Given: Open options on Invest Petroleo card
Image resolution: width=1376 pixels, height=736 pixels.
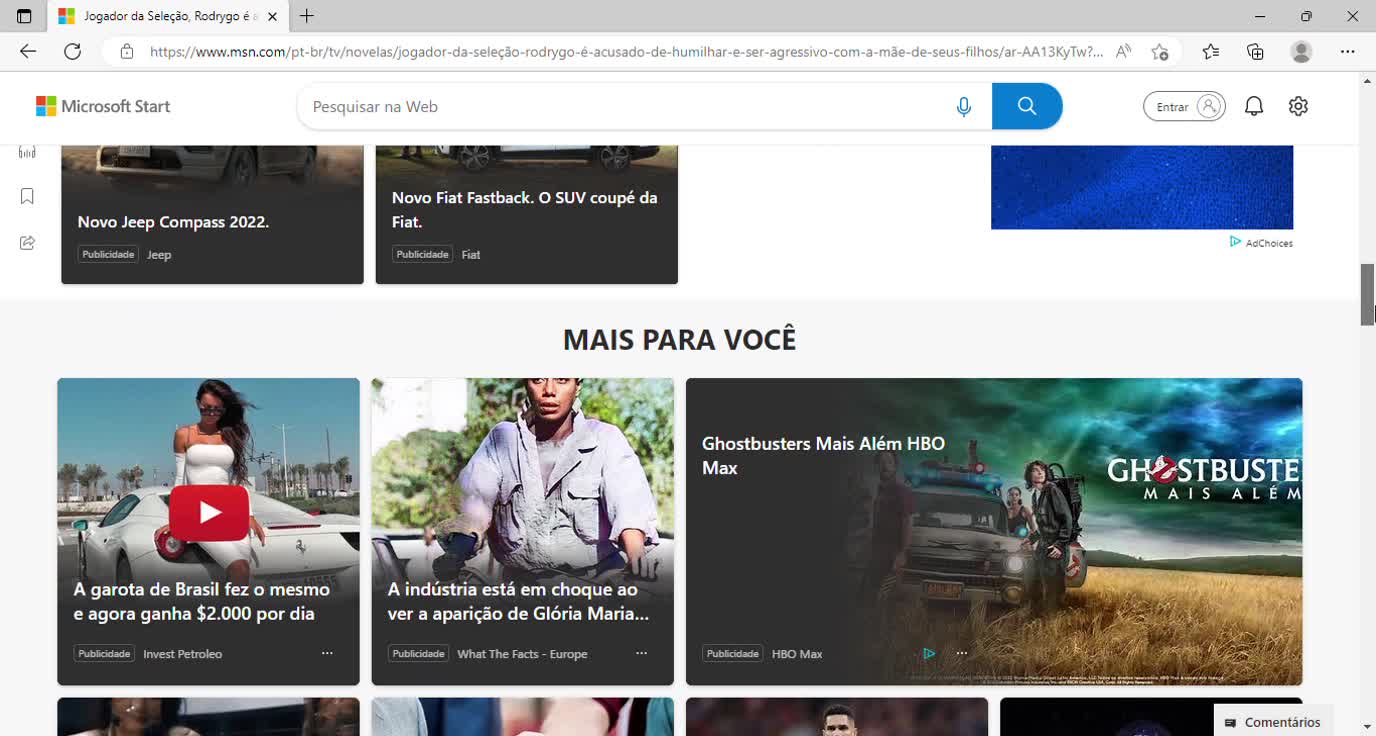Looking at the screenshot, I should (x=327, y=653).
